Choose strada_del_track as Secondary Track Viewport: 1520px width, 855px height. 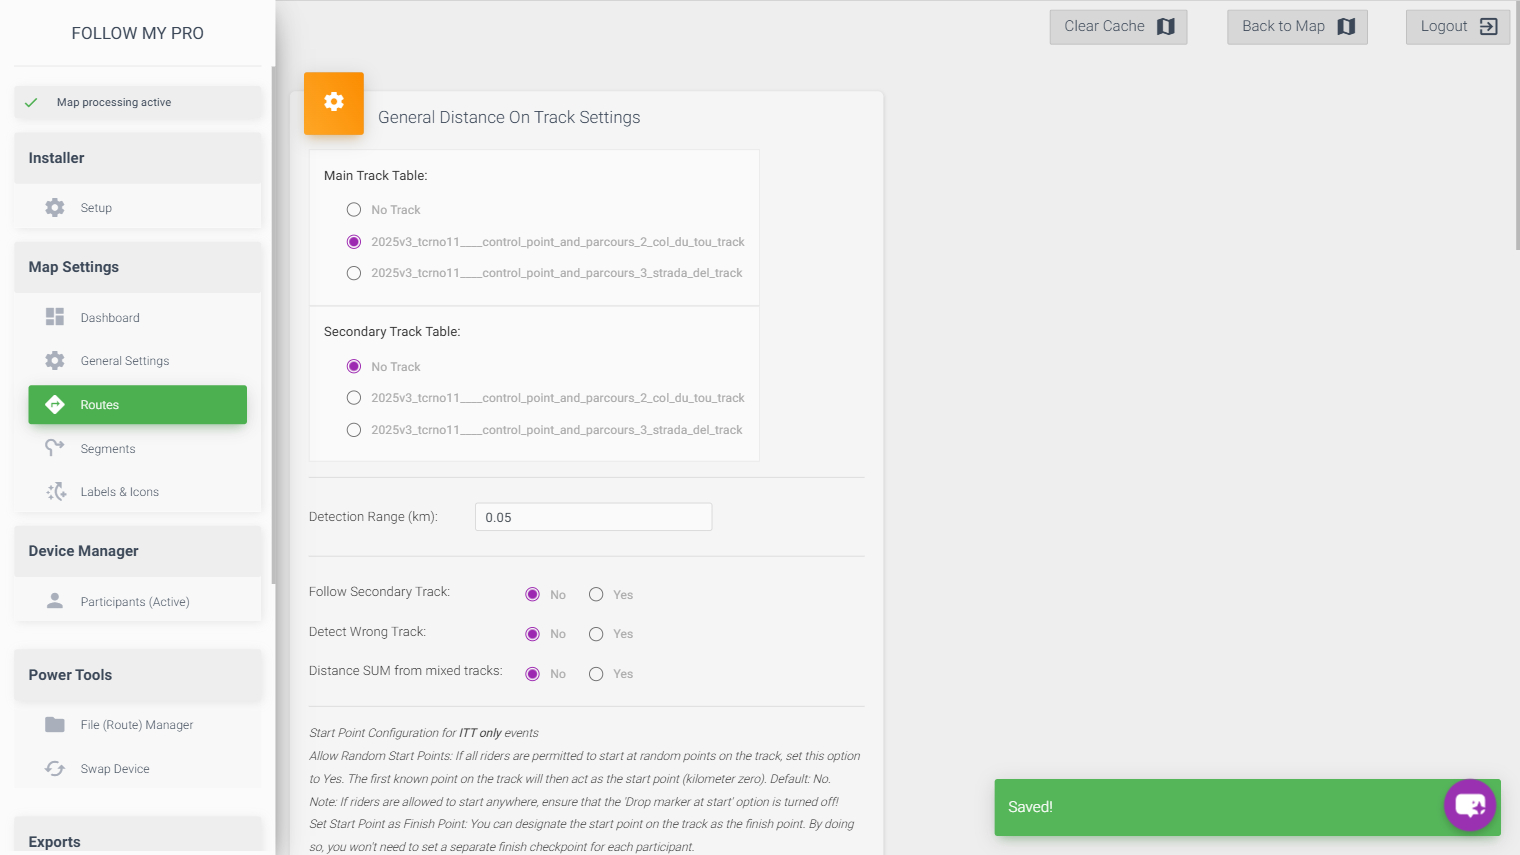(354, 430)
